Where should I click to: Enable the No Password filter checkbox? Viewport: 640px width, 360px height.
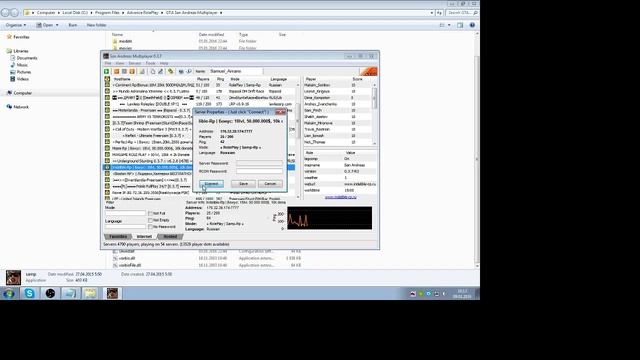coord(150,227)
